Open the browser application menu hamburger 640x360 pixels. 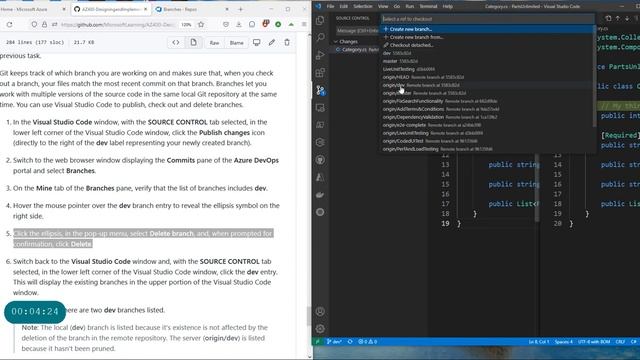(x=304, y=24)
